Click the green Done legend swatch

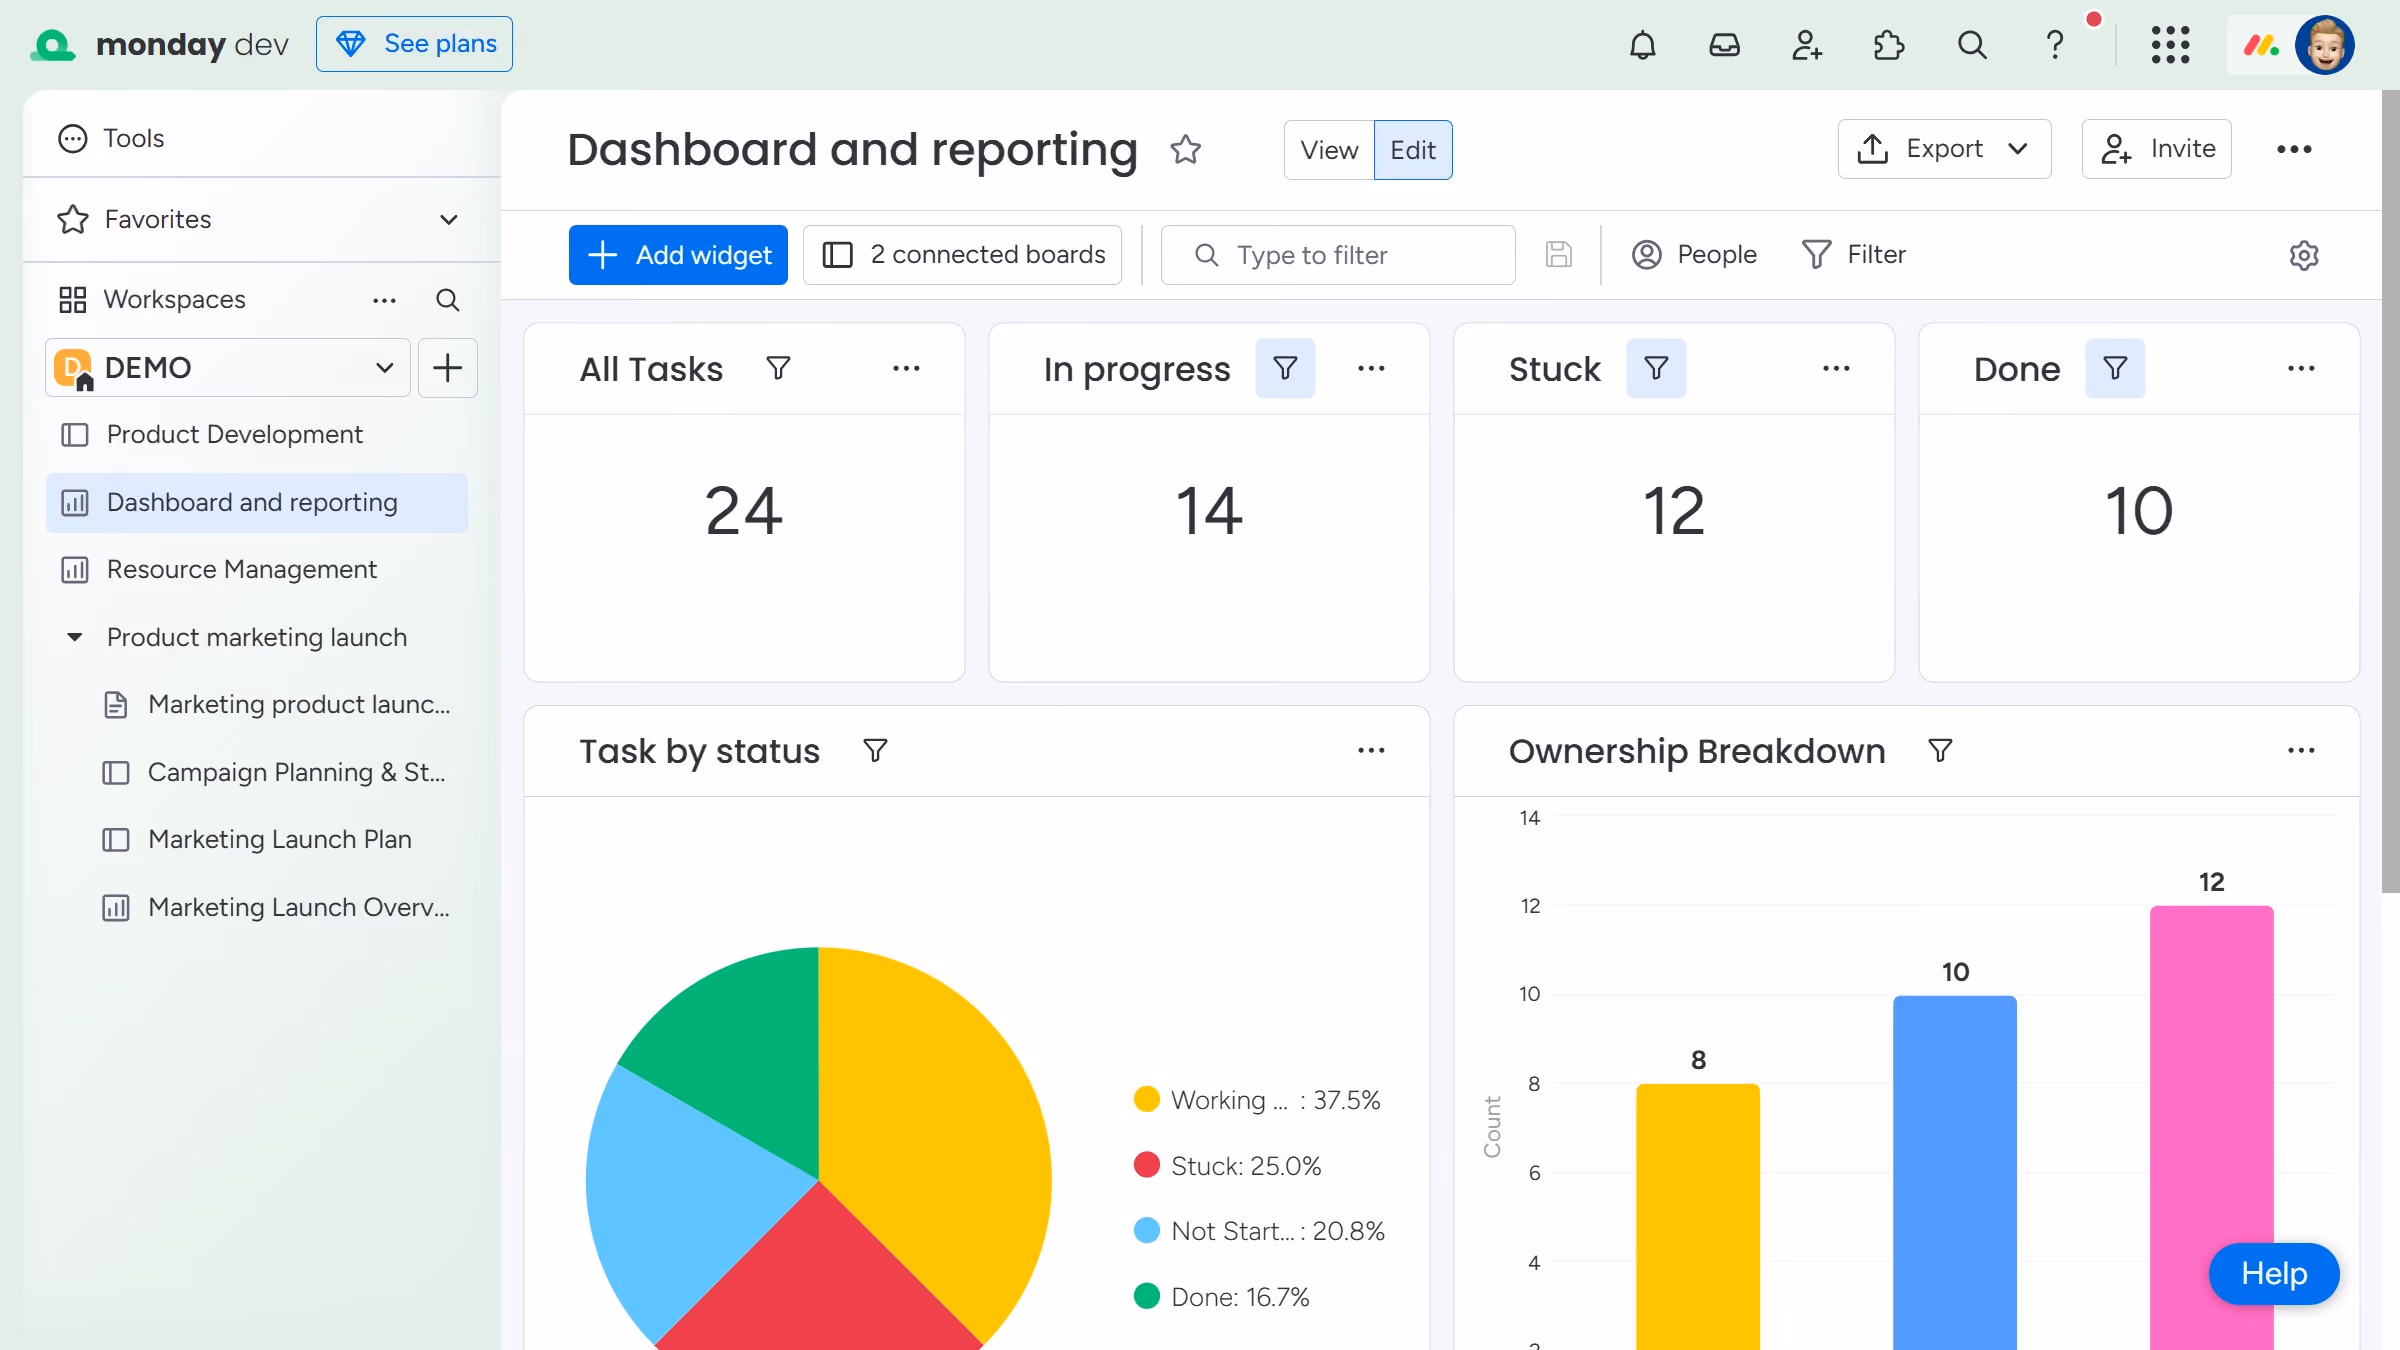(1146, 1296)
